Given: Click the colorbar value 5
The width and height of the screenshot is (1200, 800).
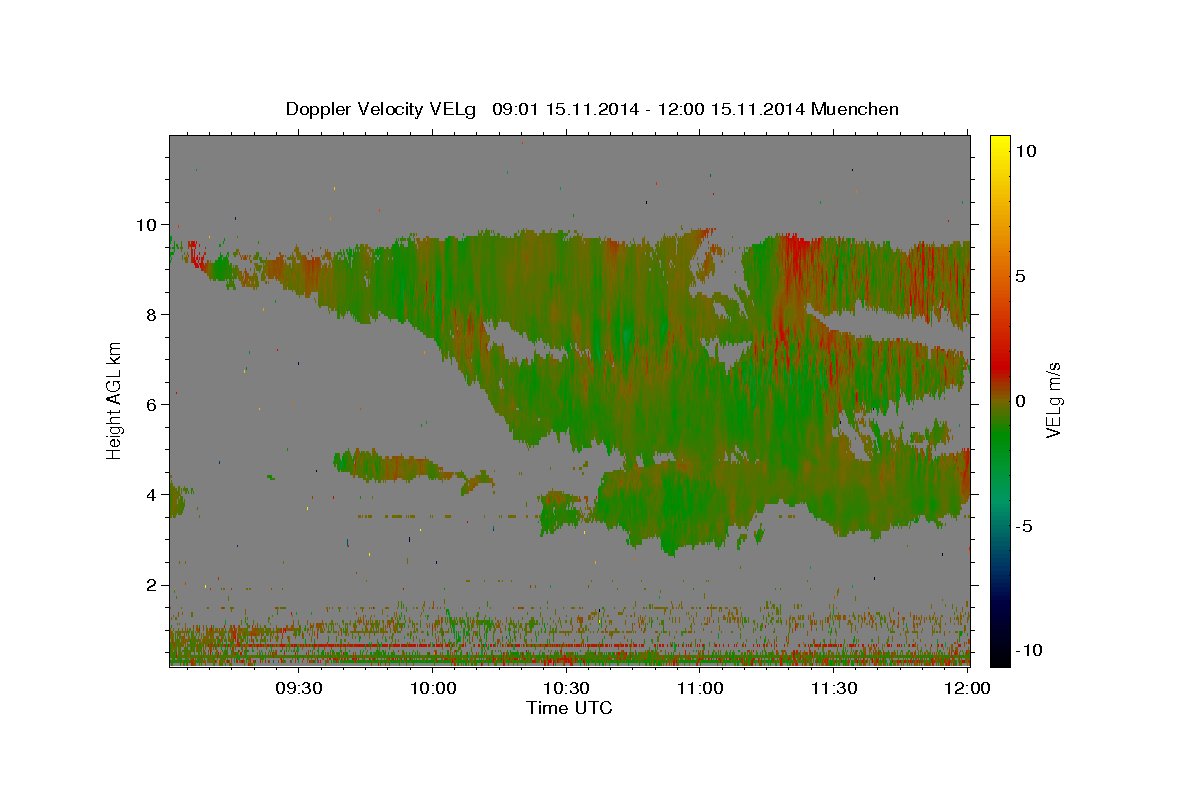Looking at the screenshot, I should tap(1022, 275).
